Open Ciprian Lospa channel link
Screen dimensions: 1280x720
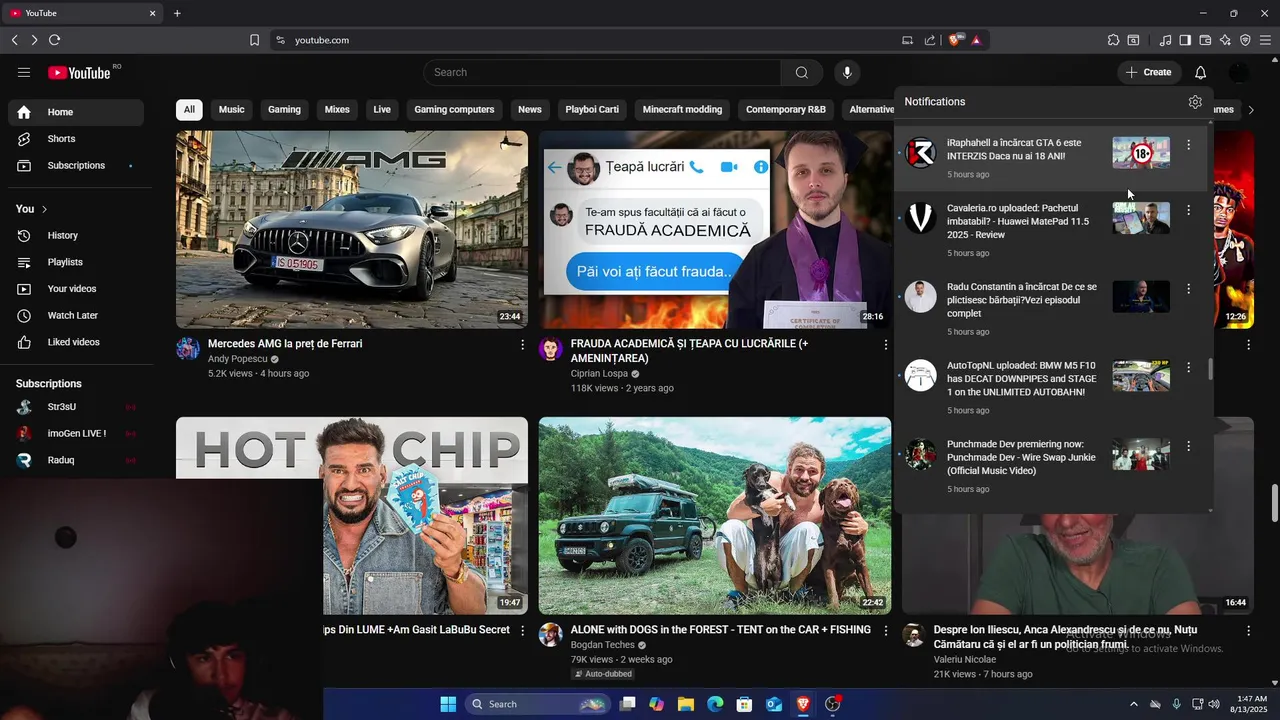pyautogui.click(x=599, y=374)
